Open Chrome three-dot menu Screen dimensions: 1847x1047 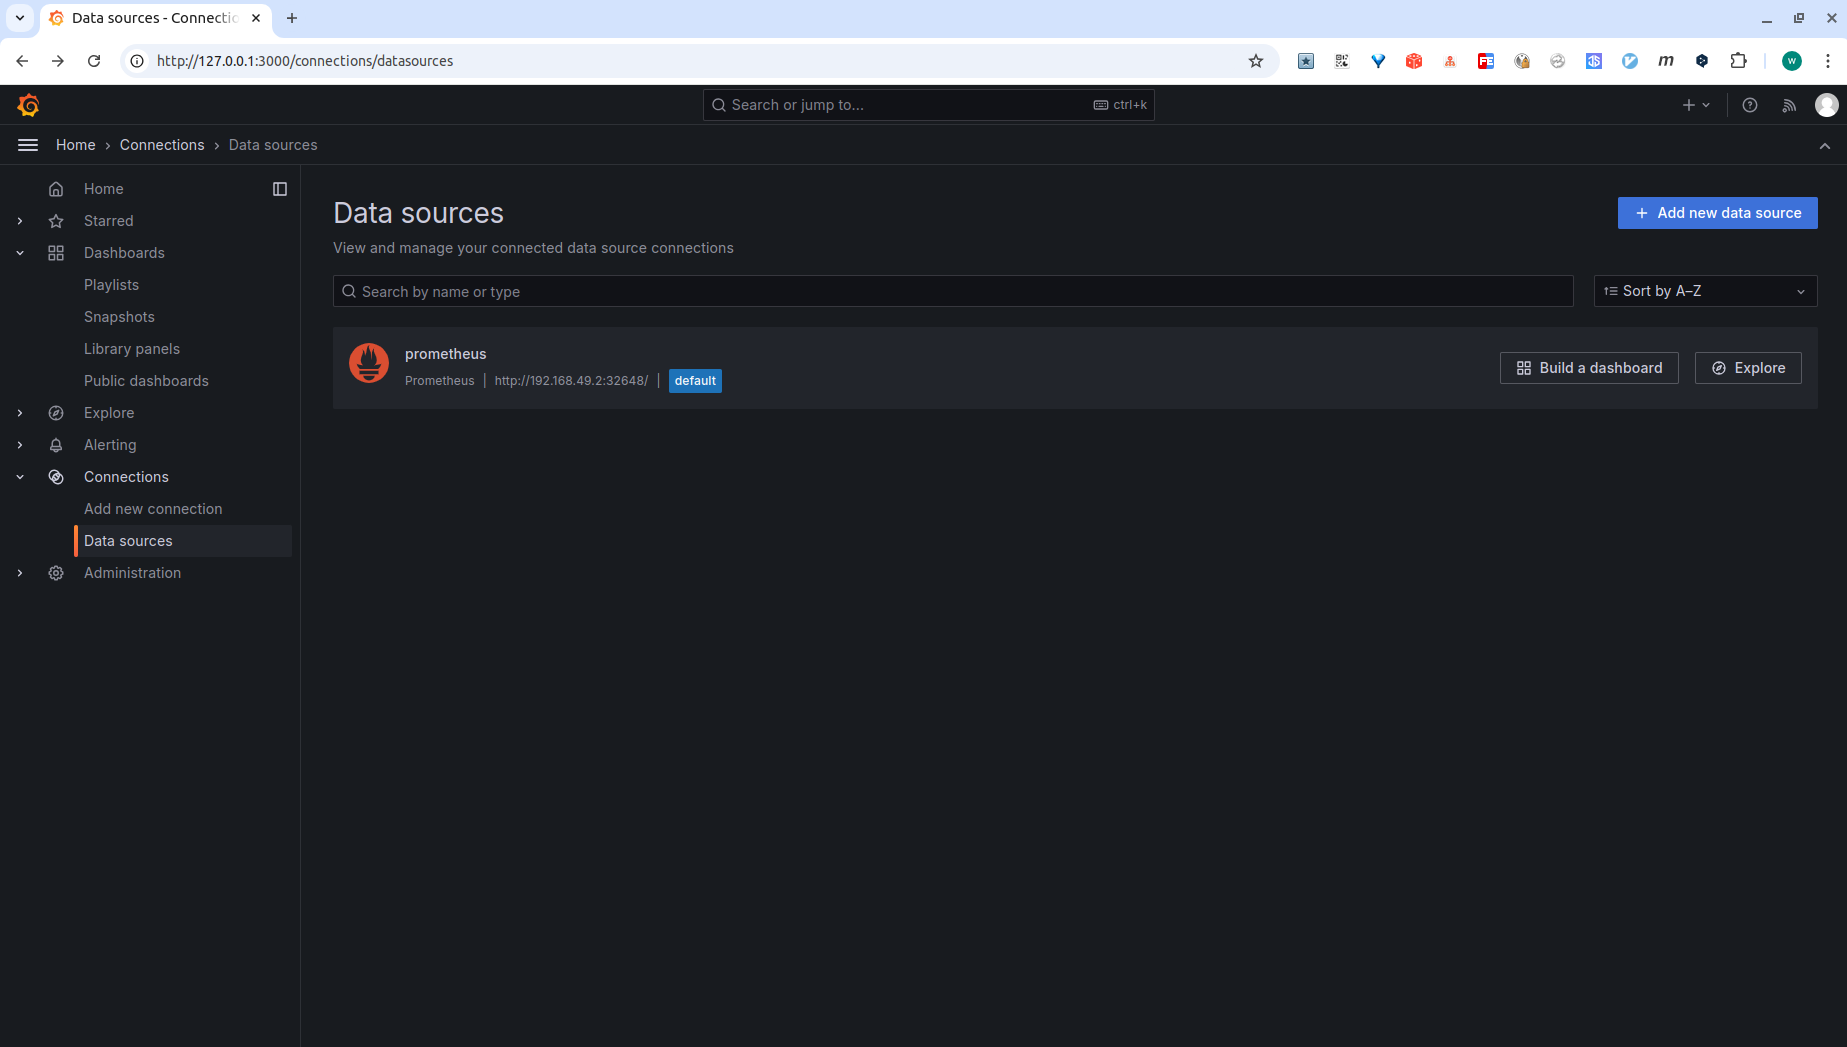1828,61
